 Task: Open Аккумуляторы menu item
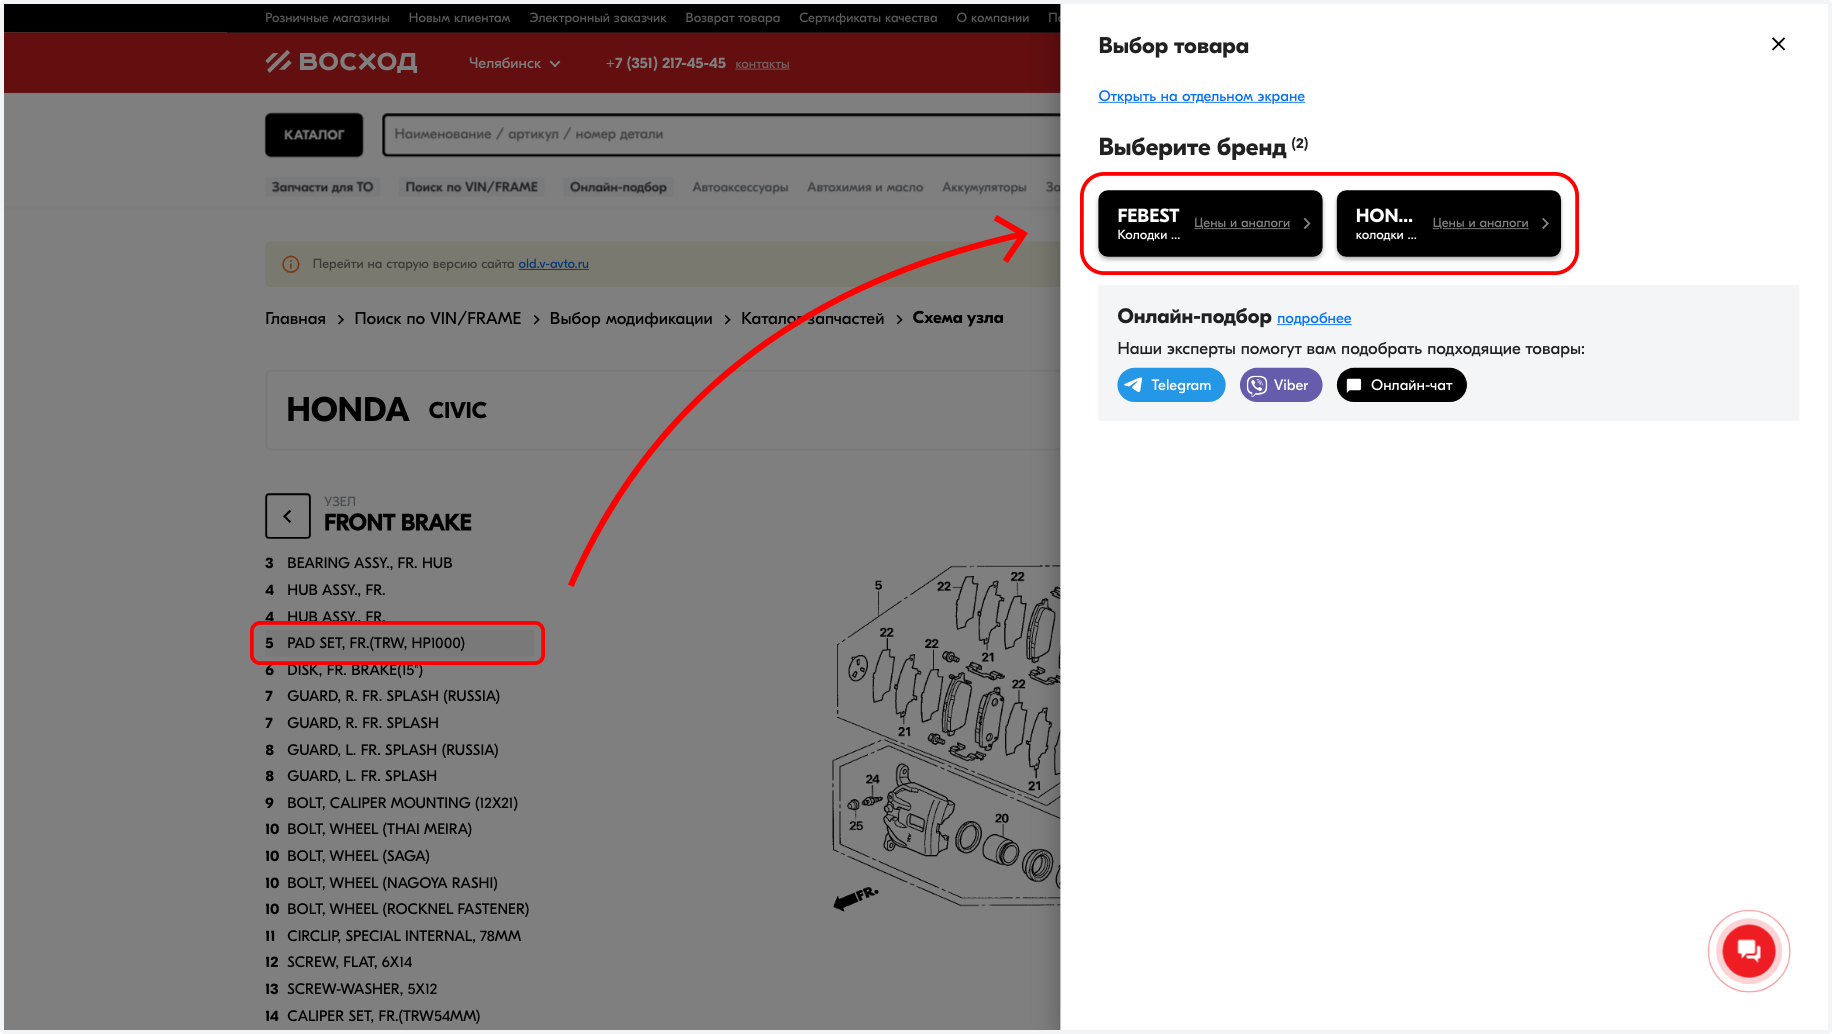coord(984,187)
